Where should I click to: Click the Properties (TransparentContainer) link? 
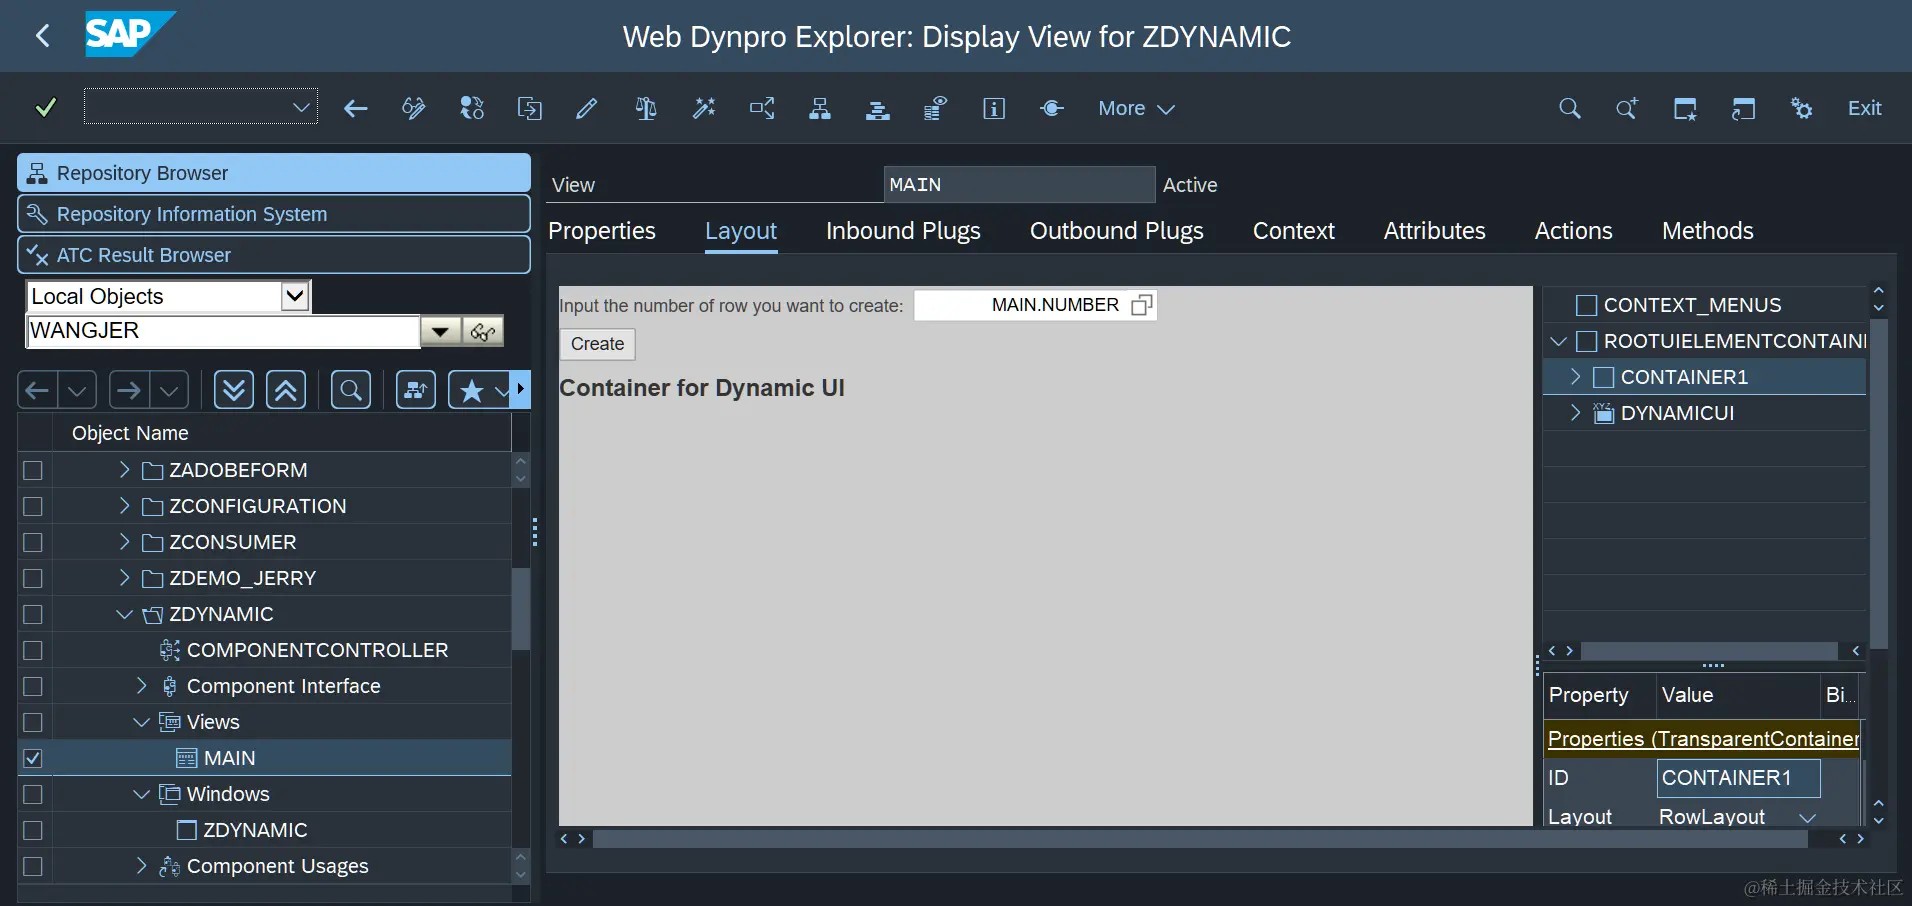[1703, 739]
